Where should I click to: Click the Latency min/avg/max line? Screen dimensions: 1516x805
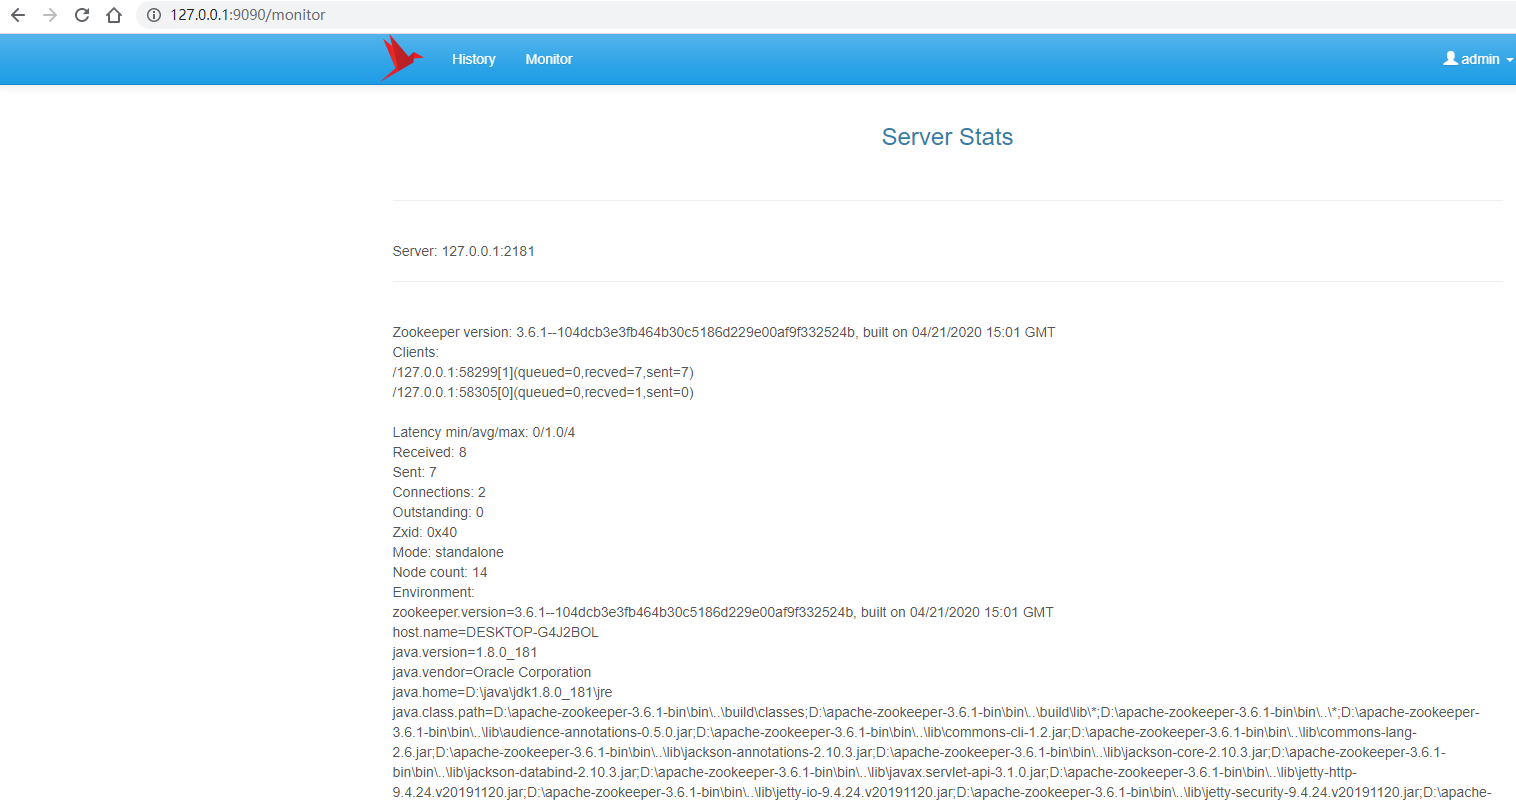point(483,432)
